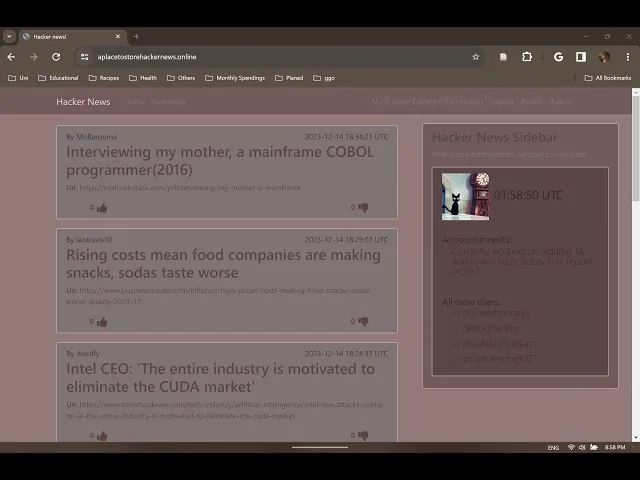Open the All Bookmarks folder
Image resolution: width=640 pixels, height=480 pixels.
[608, 78]
